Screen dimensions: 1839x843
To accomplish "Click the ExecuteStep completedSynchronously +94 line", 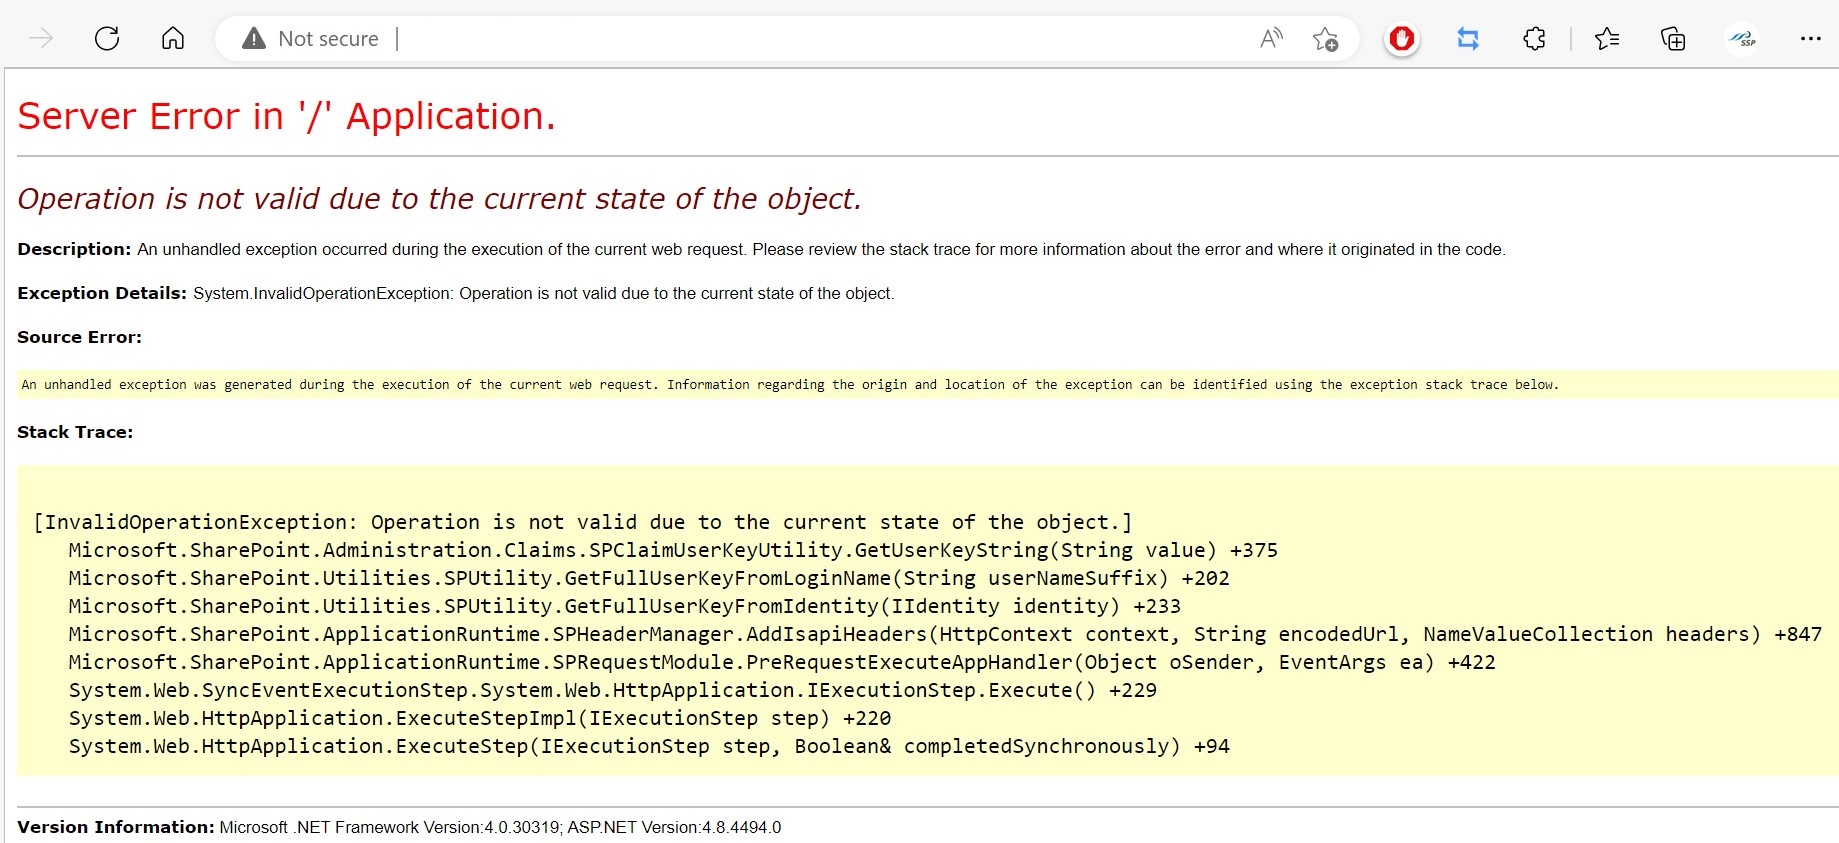I will tap(649, 746).
